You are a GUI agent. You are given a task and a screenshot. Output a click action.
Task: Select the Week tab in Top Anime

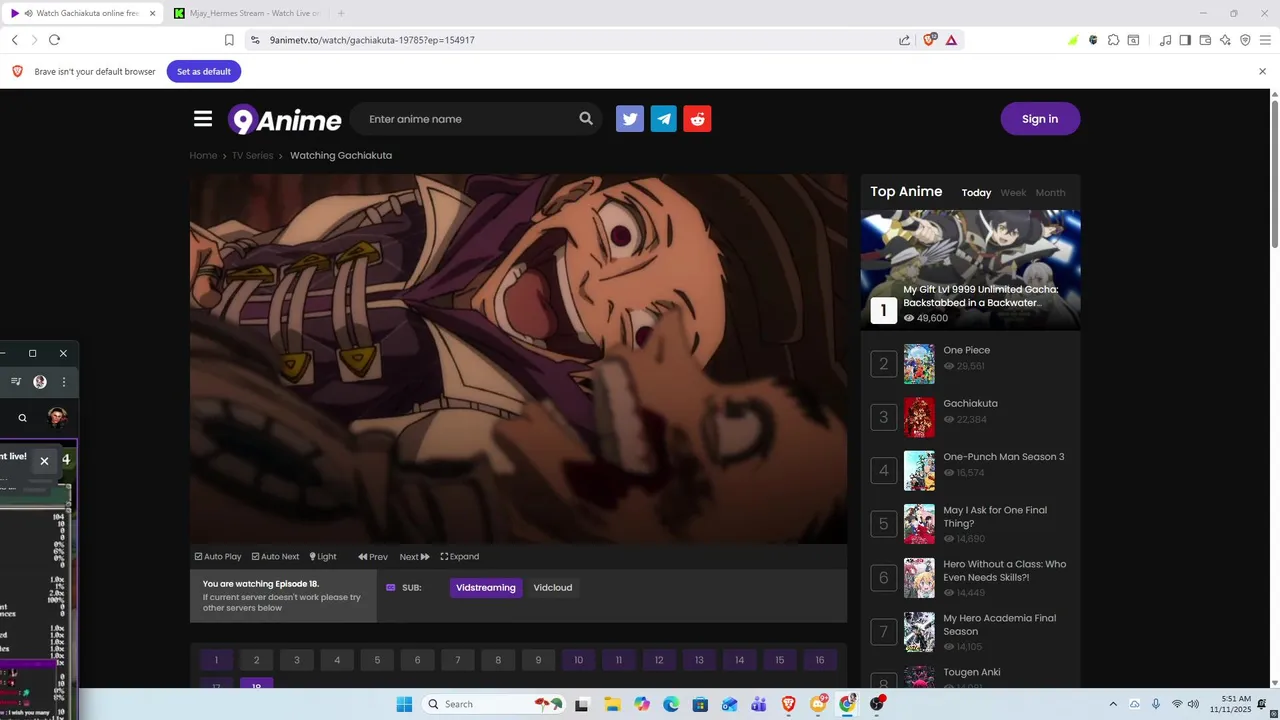click(x=1013, y=193)
